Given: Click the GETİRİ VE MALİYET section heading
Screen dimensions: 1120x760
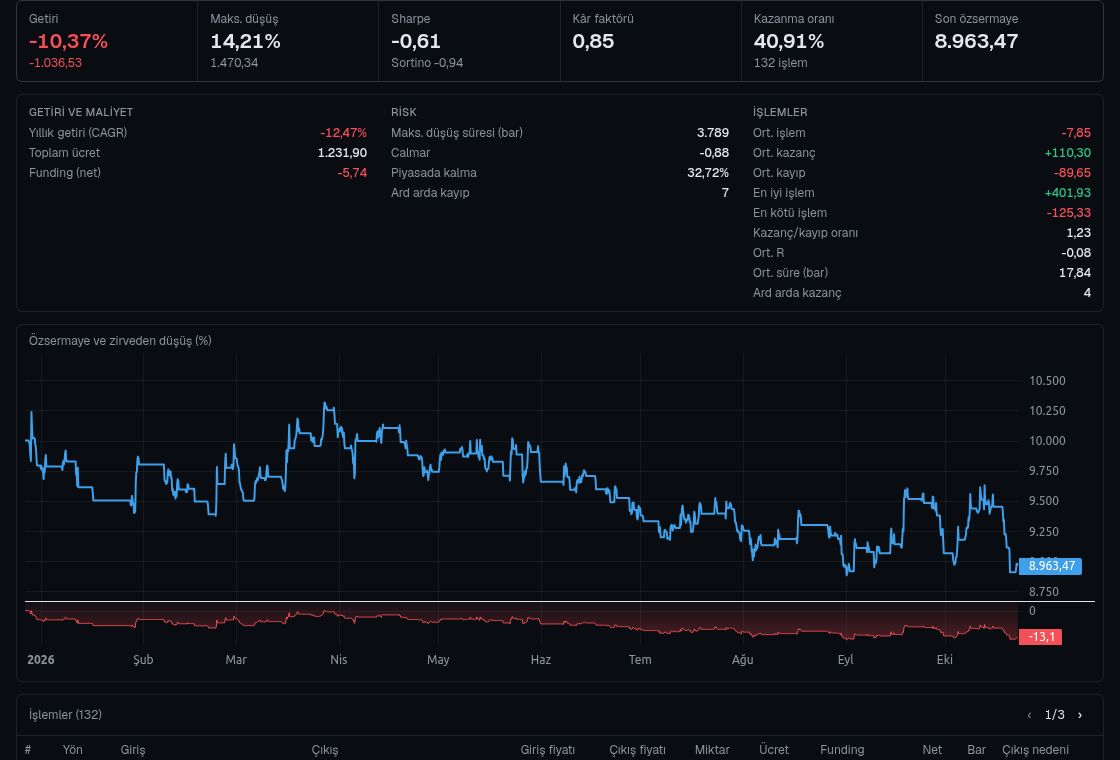Looking at the screenshot, I should point(81,112).
